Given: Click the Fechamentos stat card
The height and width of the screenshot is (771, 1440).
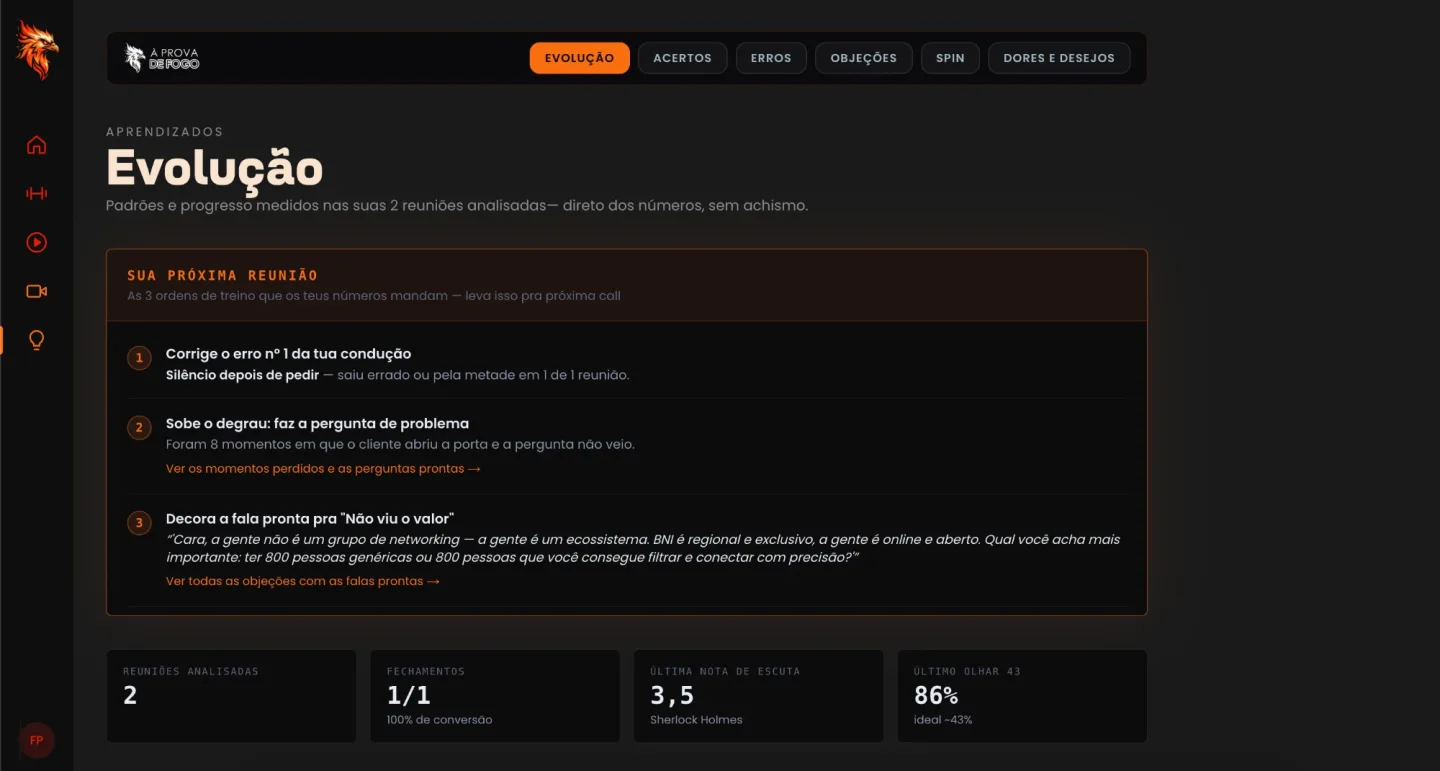Looking at the screenshot, I should point(495,696).
